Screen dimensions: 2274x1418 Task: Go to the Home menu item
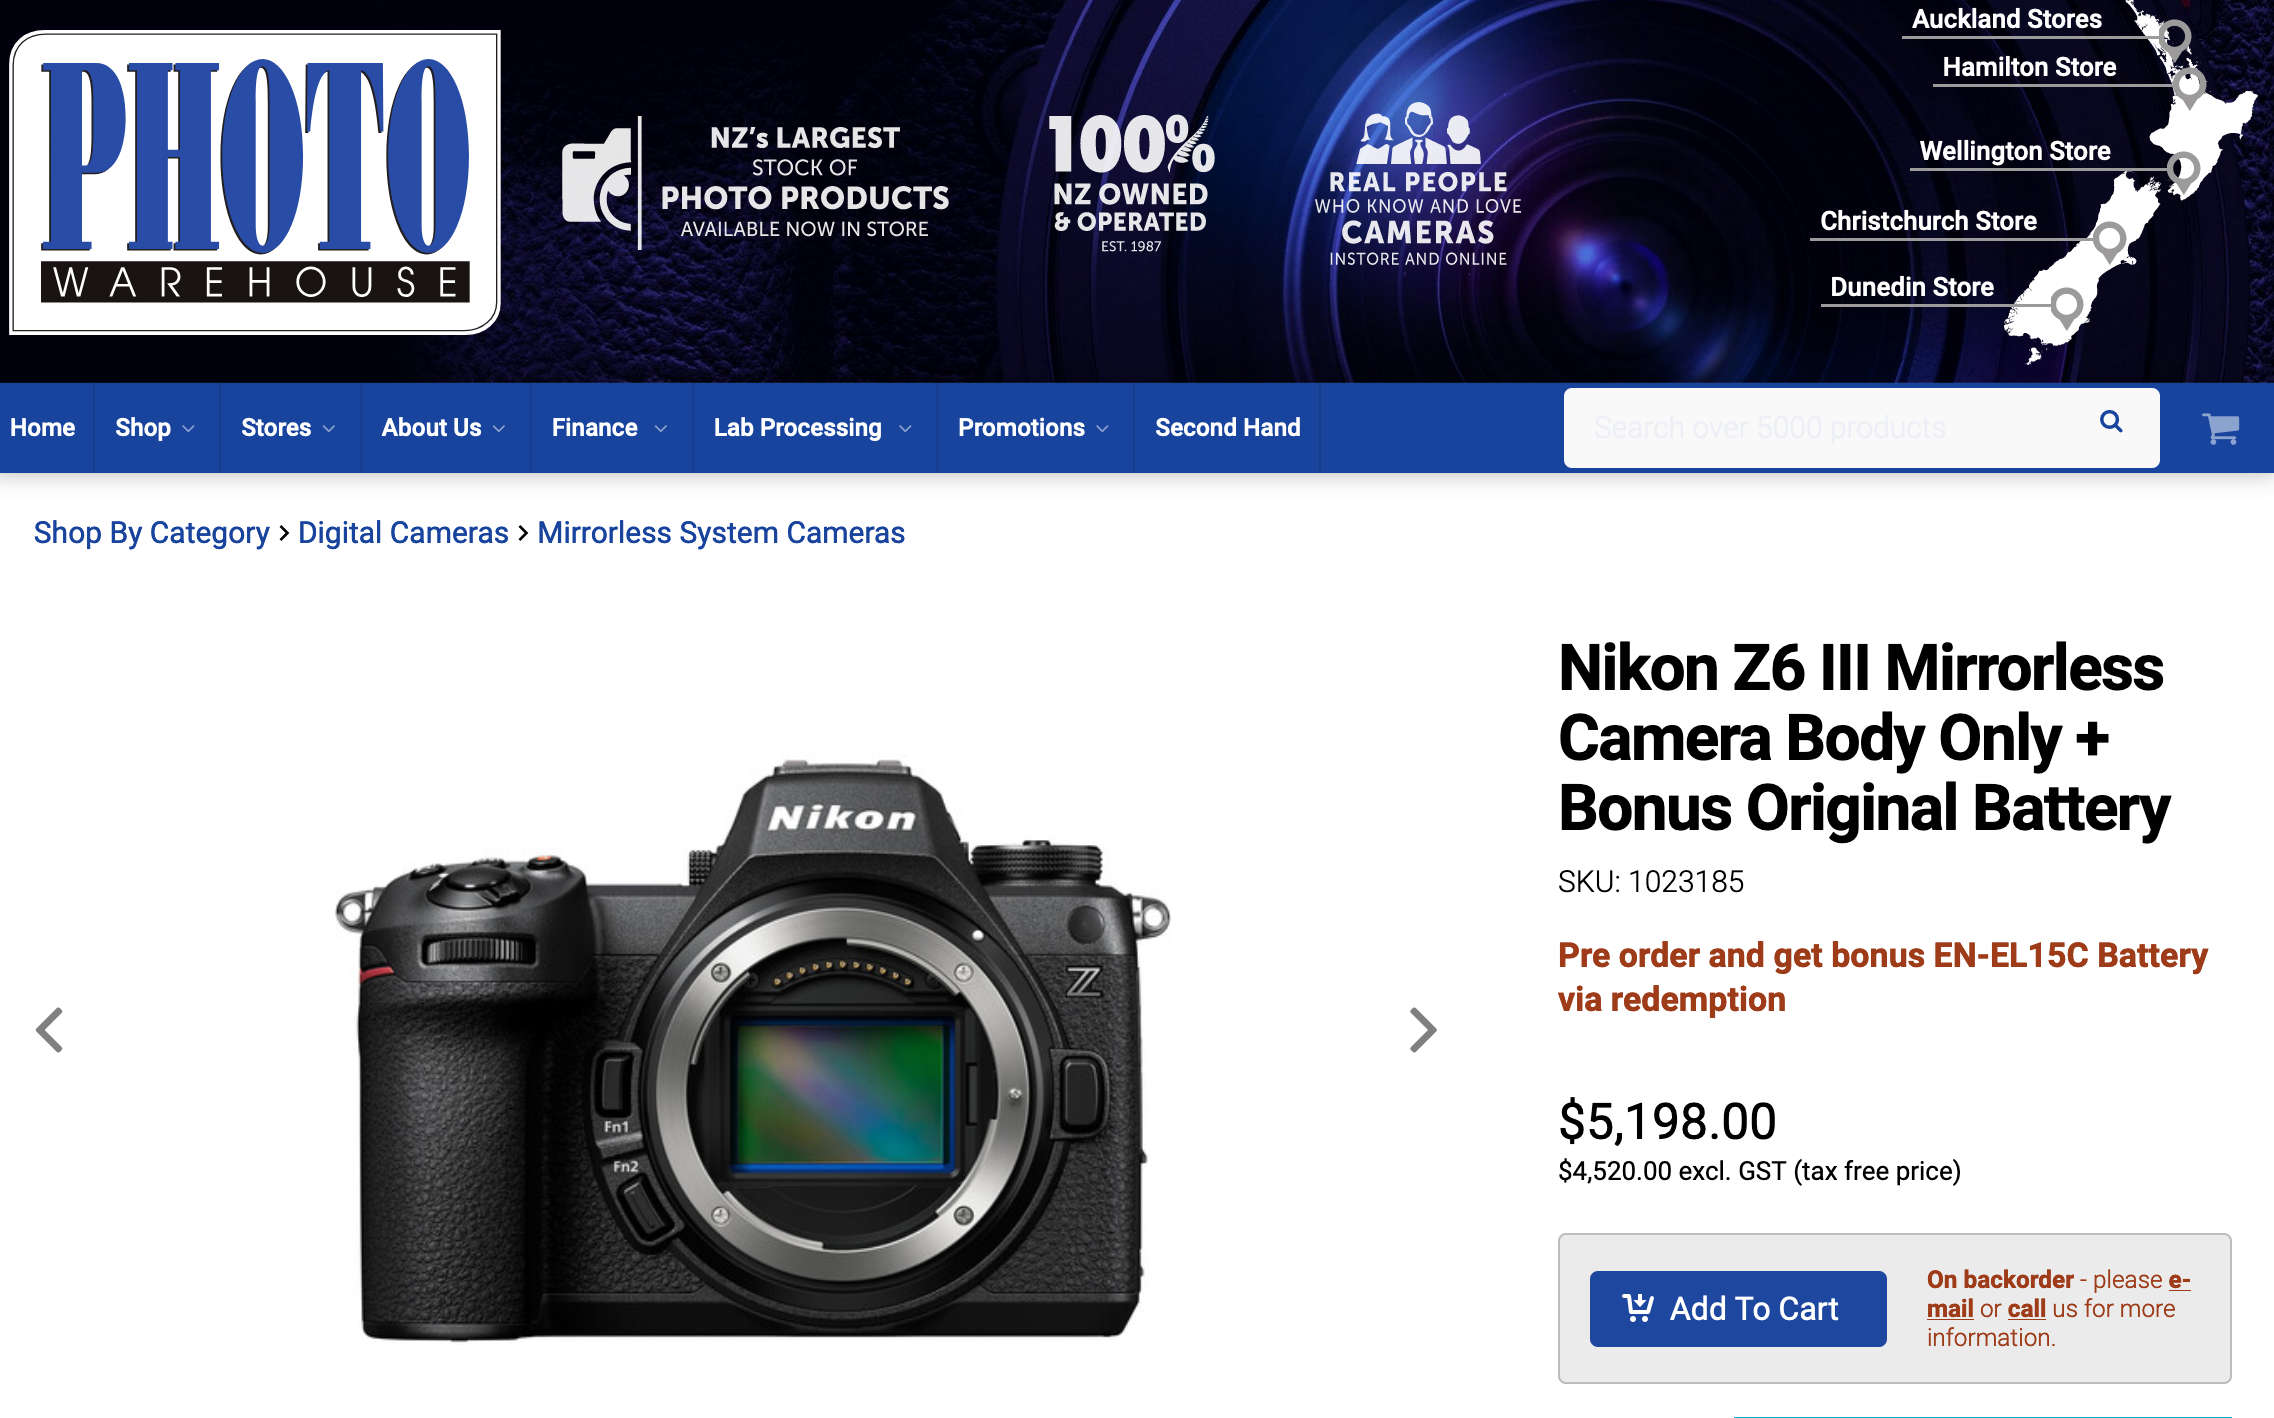[43, 428]
